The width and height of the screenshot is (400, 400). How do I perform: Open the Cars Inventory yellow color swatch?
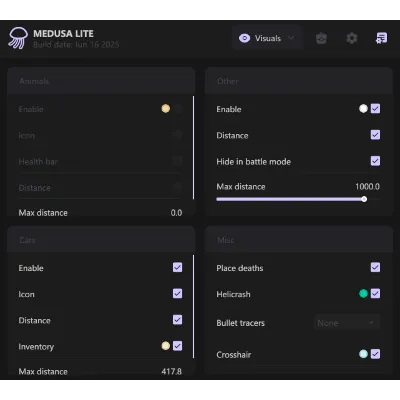166,346
